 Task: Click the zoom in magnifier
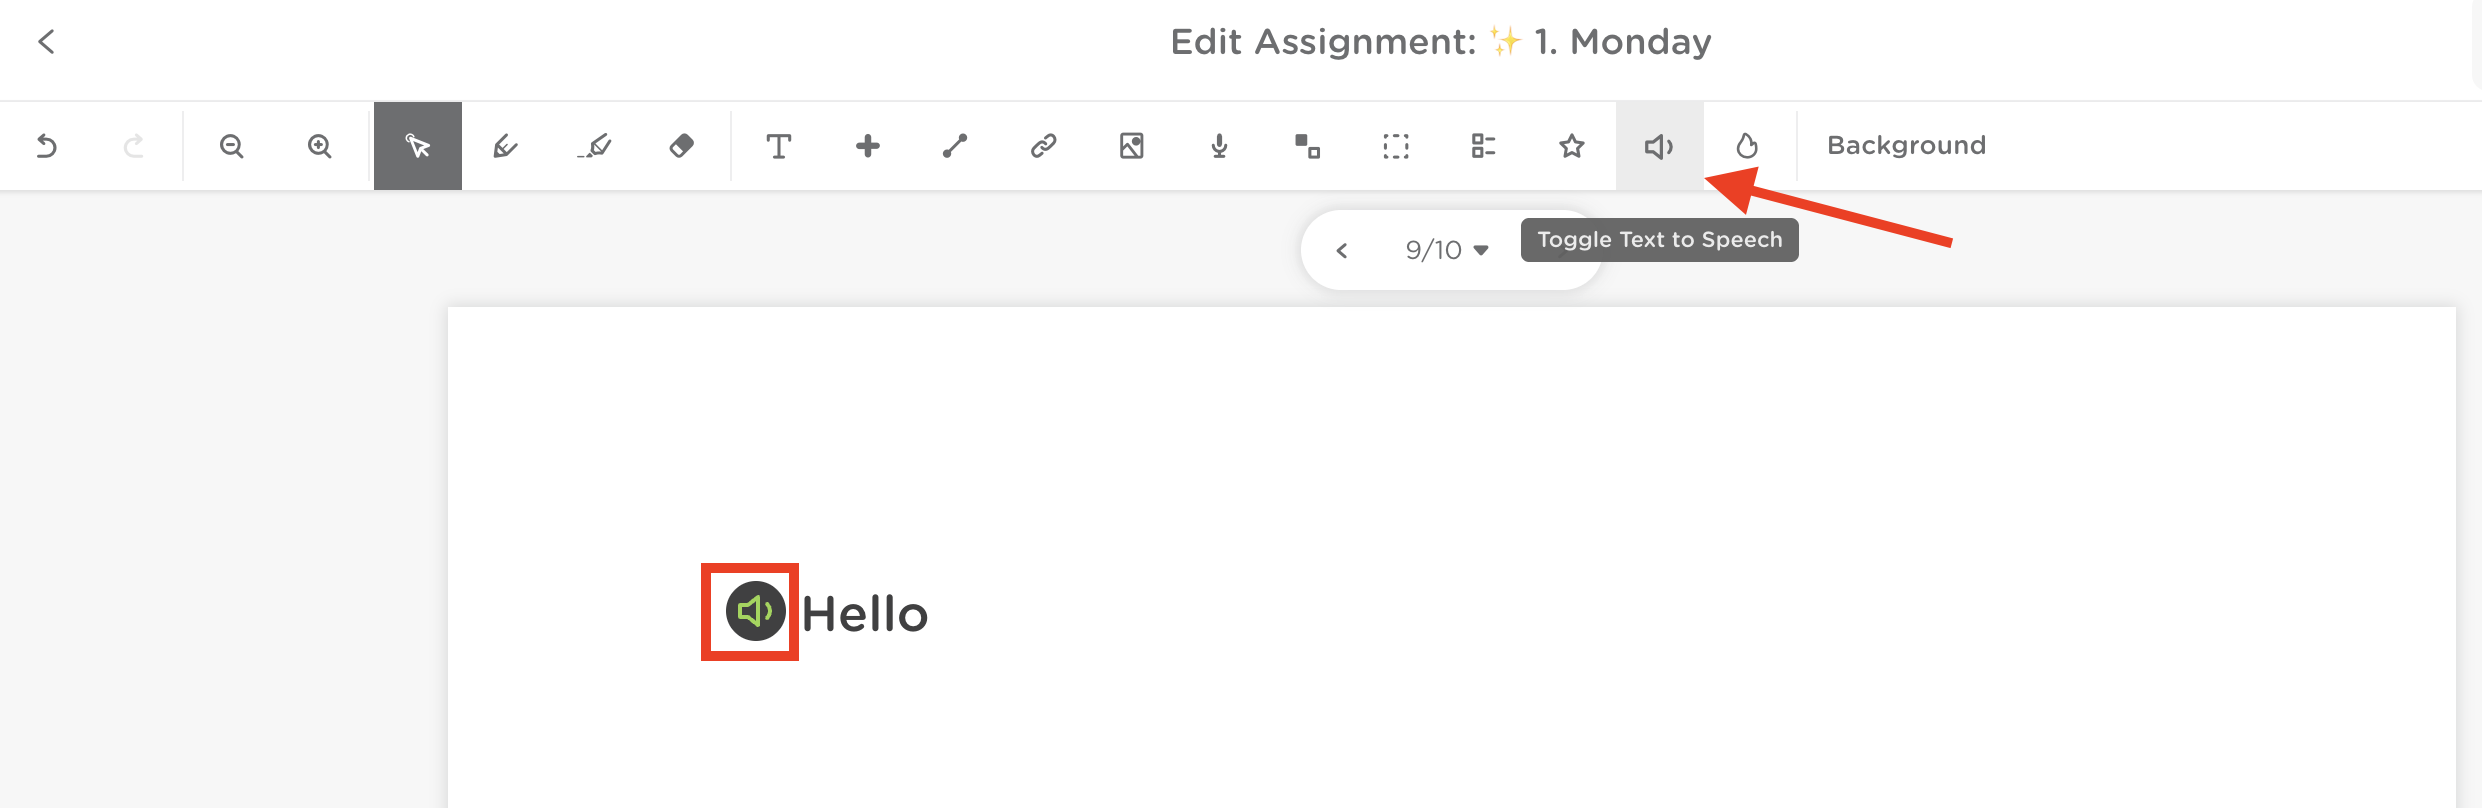point(319,146)
